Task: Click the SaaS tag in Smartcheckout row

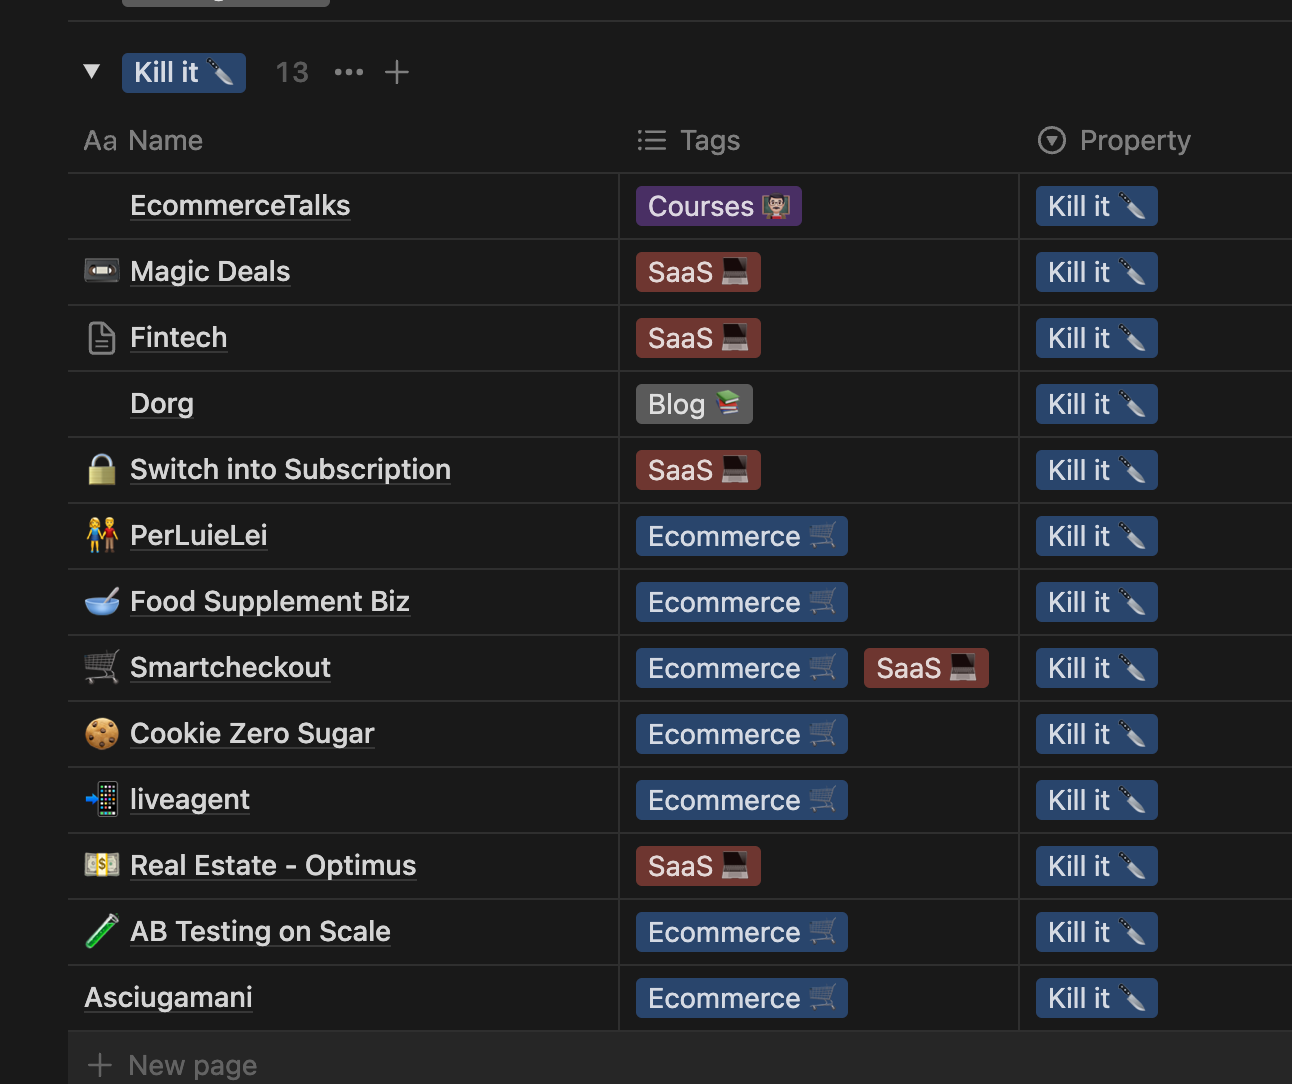Action: pyautogui.click(x=926, y=668)
